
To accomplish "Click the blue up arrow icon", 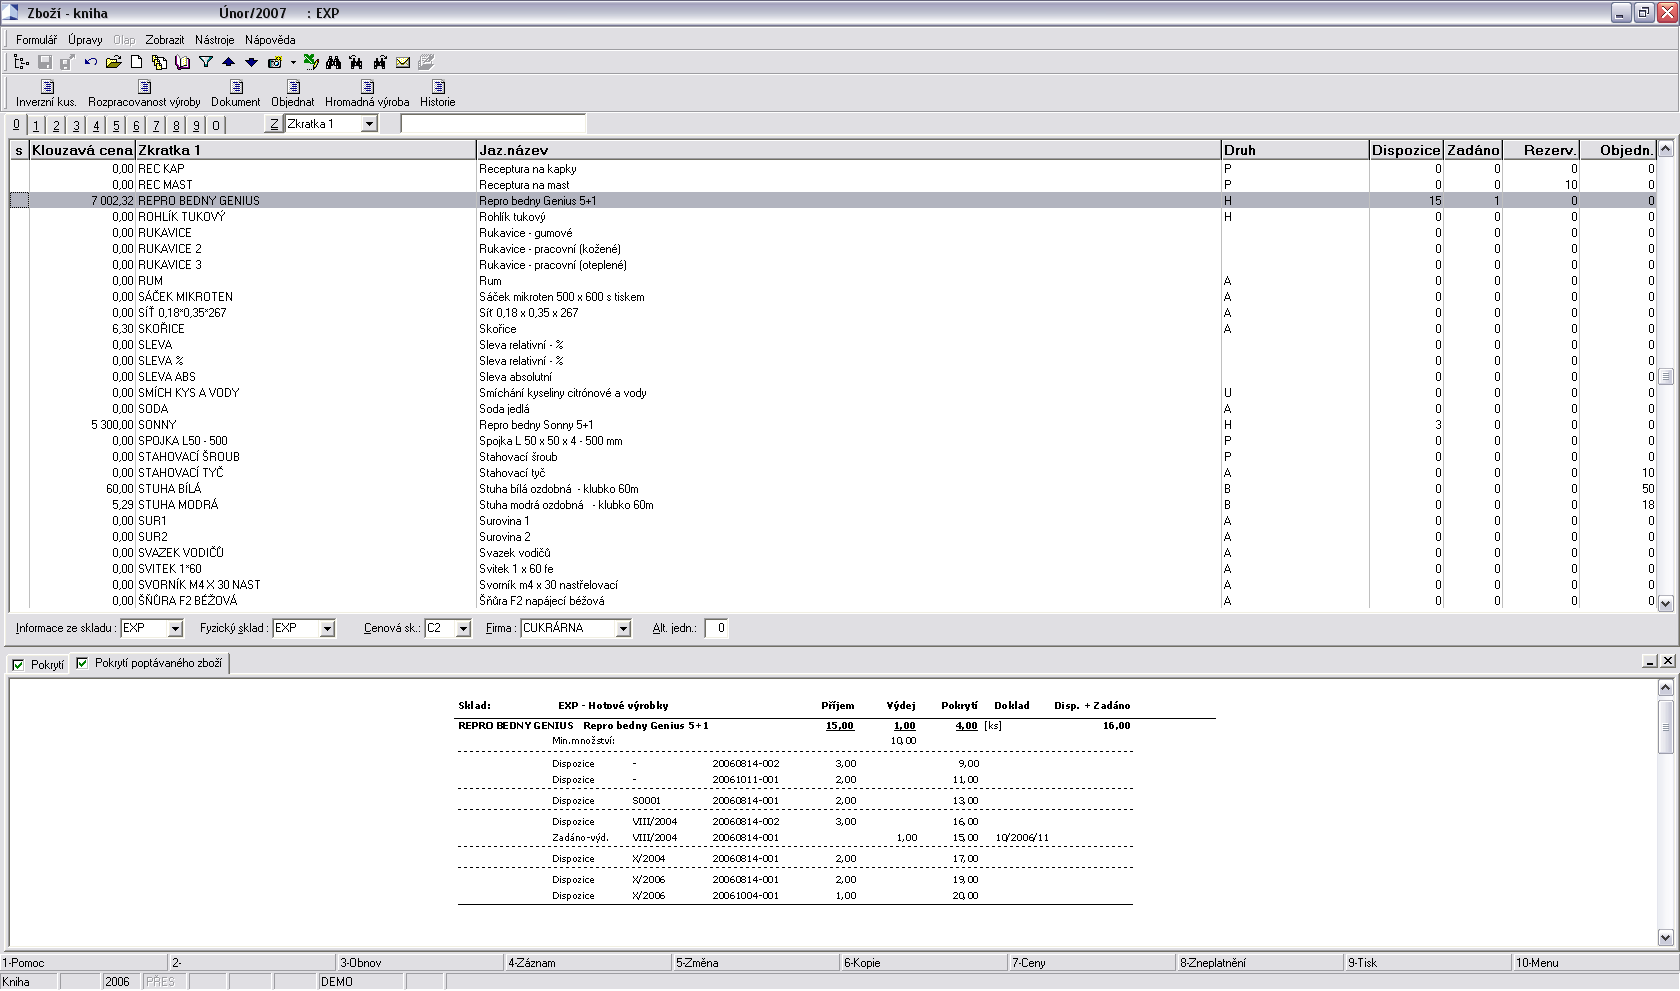I will pyautogui.click(x=228, y=62).
